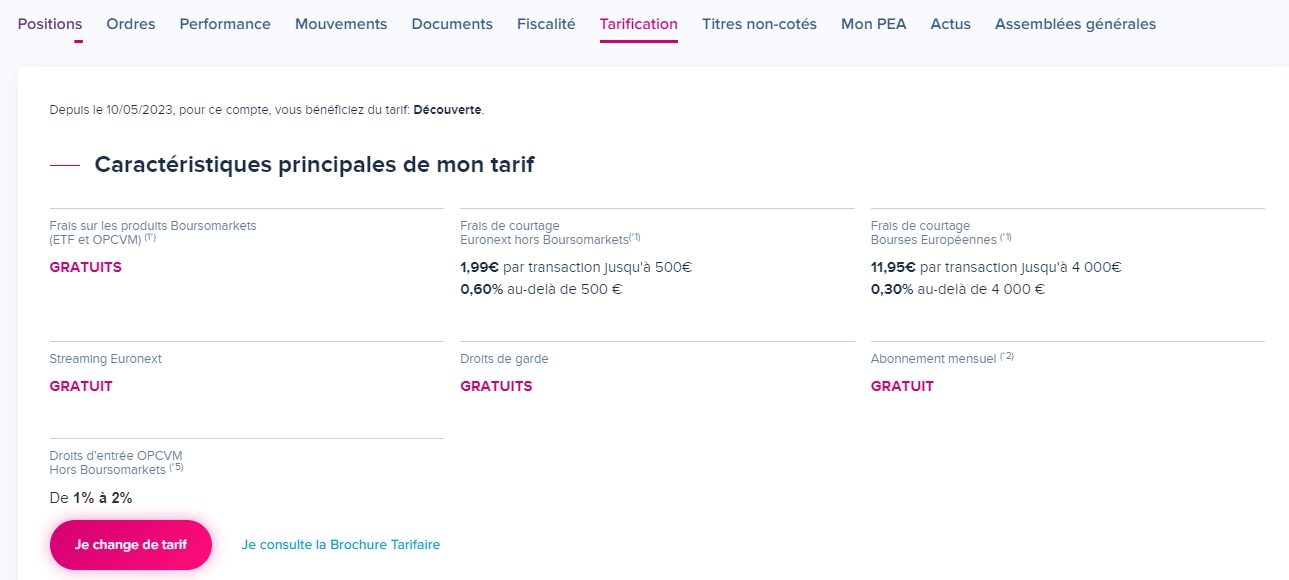1289x580 pixels.
Task: Select the 1,99€ Euronext brokerage fee text
Action: (x=479, y=267)
